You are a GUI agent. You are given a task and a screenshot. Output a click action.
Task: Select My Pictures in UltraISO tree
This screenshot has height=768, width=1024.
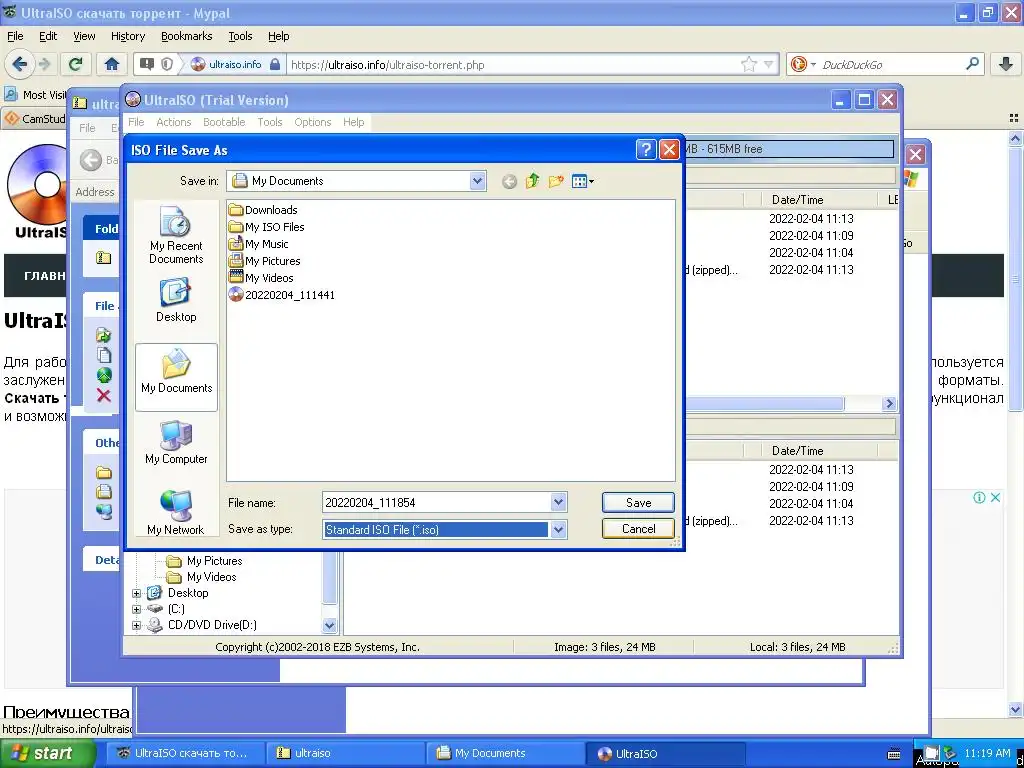tap(205, 561)
